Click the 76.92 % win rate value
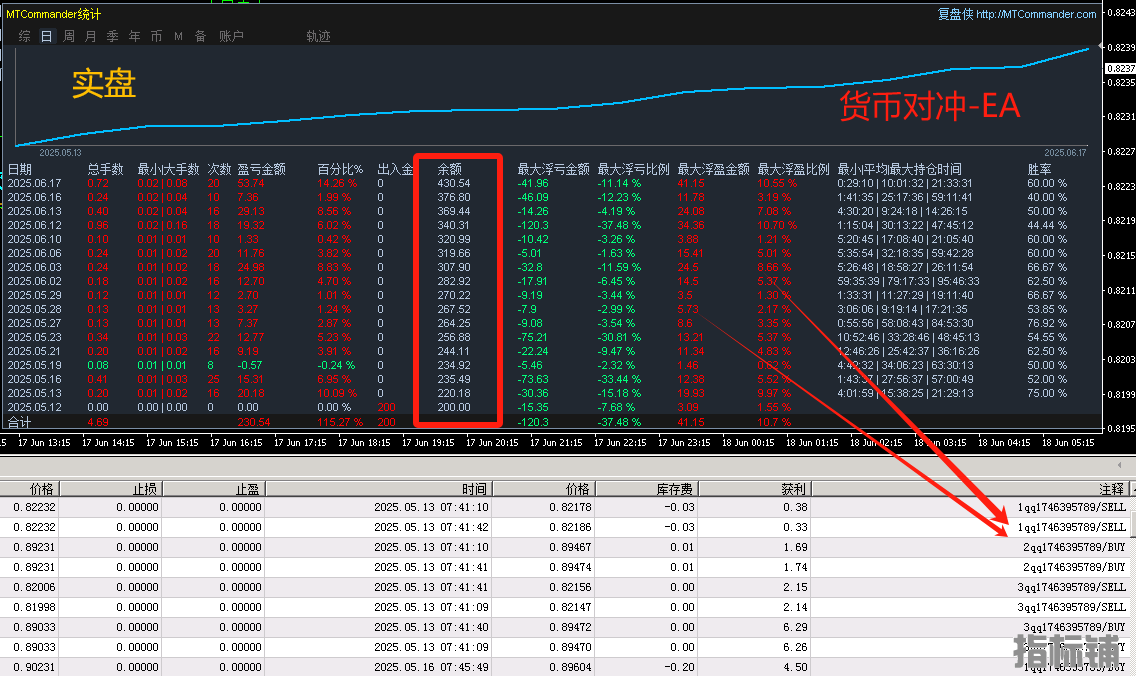Viewport: 1136px width, 676px height. click(x=1047, y=323)
